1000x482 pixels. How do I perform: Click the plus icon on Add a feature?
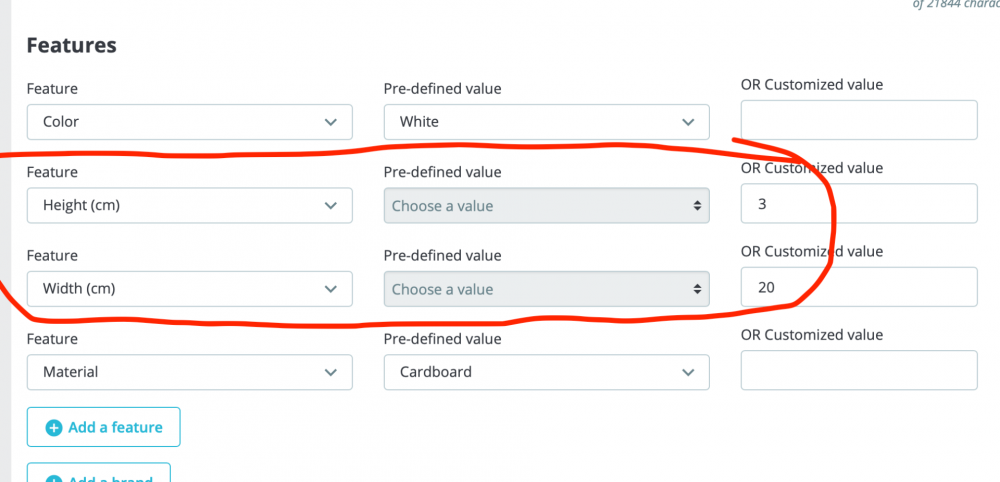(x=54, y=428)
